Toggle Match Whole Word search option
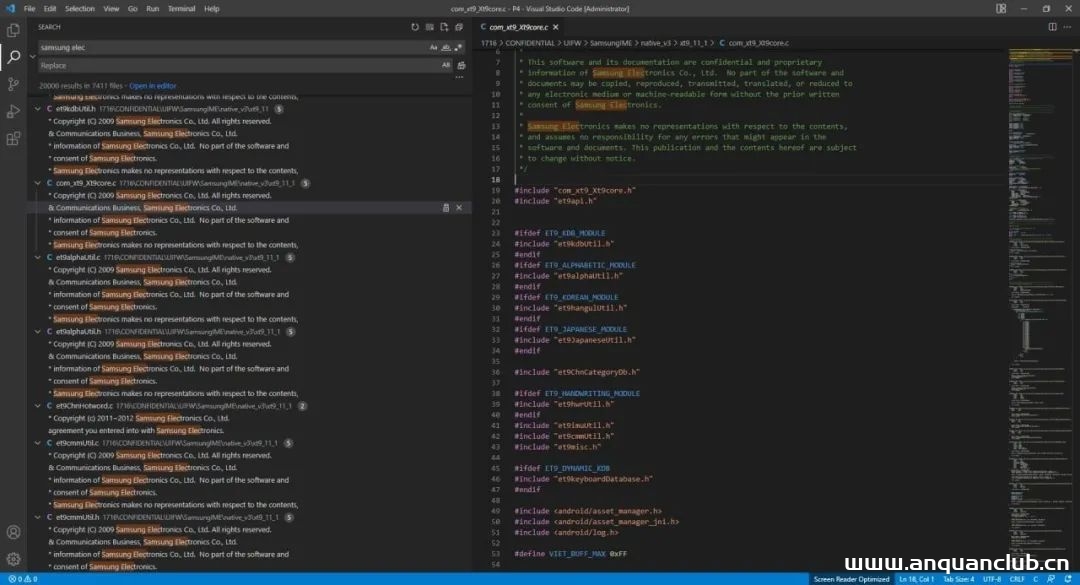The image size is (1080, 585). (446, 47)
